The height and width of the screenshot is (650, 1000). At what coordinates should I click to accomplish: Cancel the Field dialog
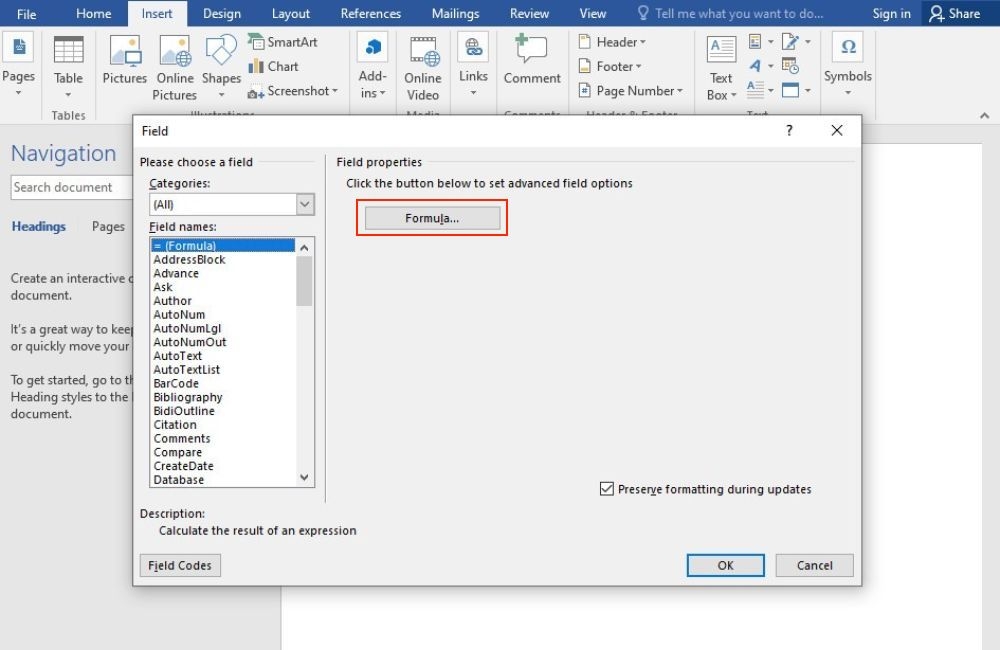point(814,565)
